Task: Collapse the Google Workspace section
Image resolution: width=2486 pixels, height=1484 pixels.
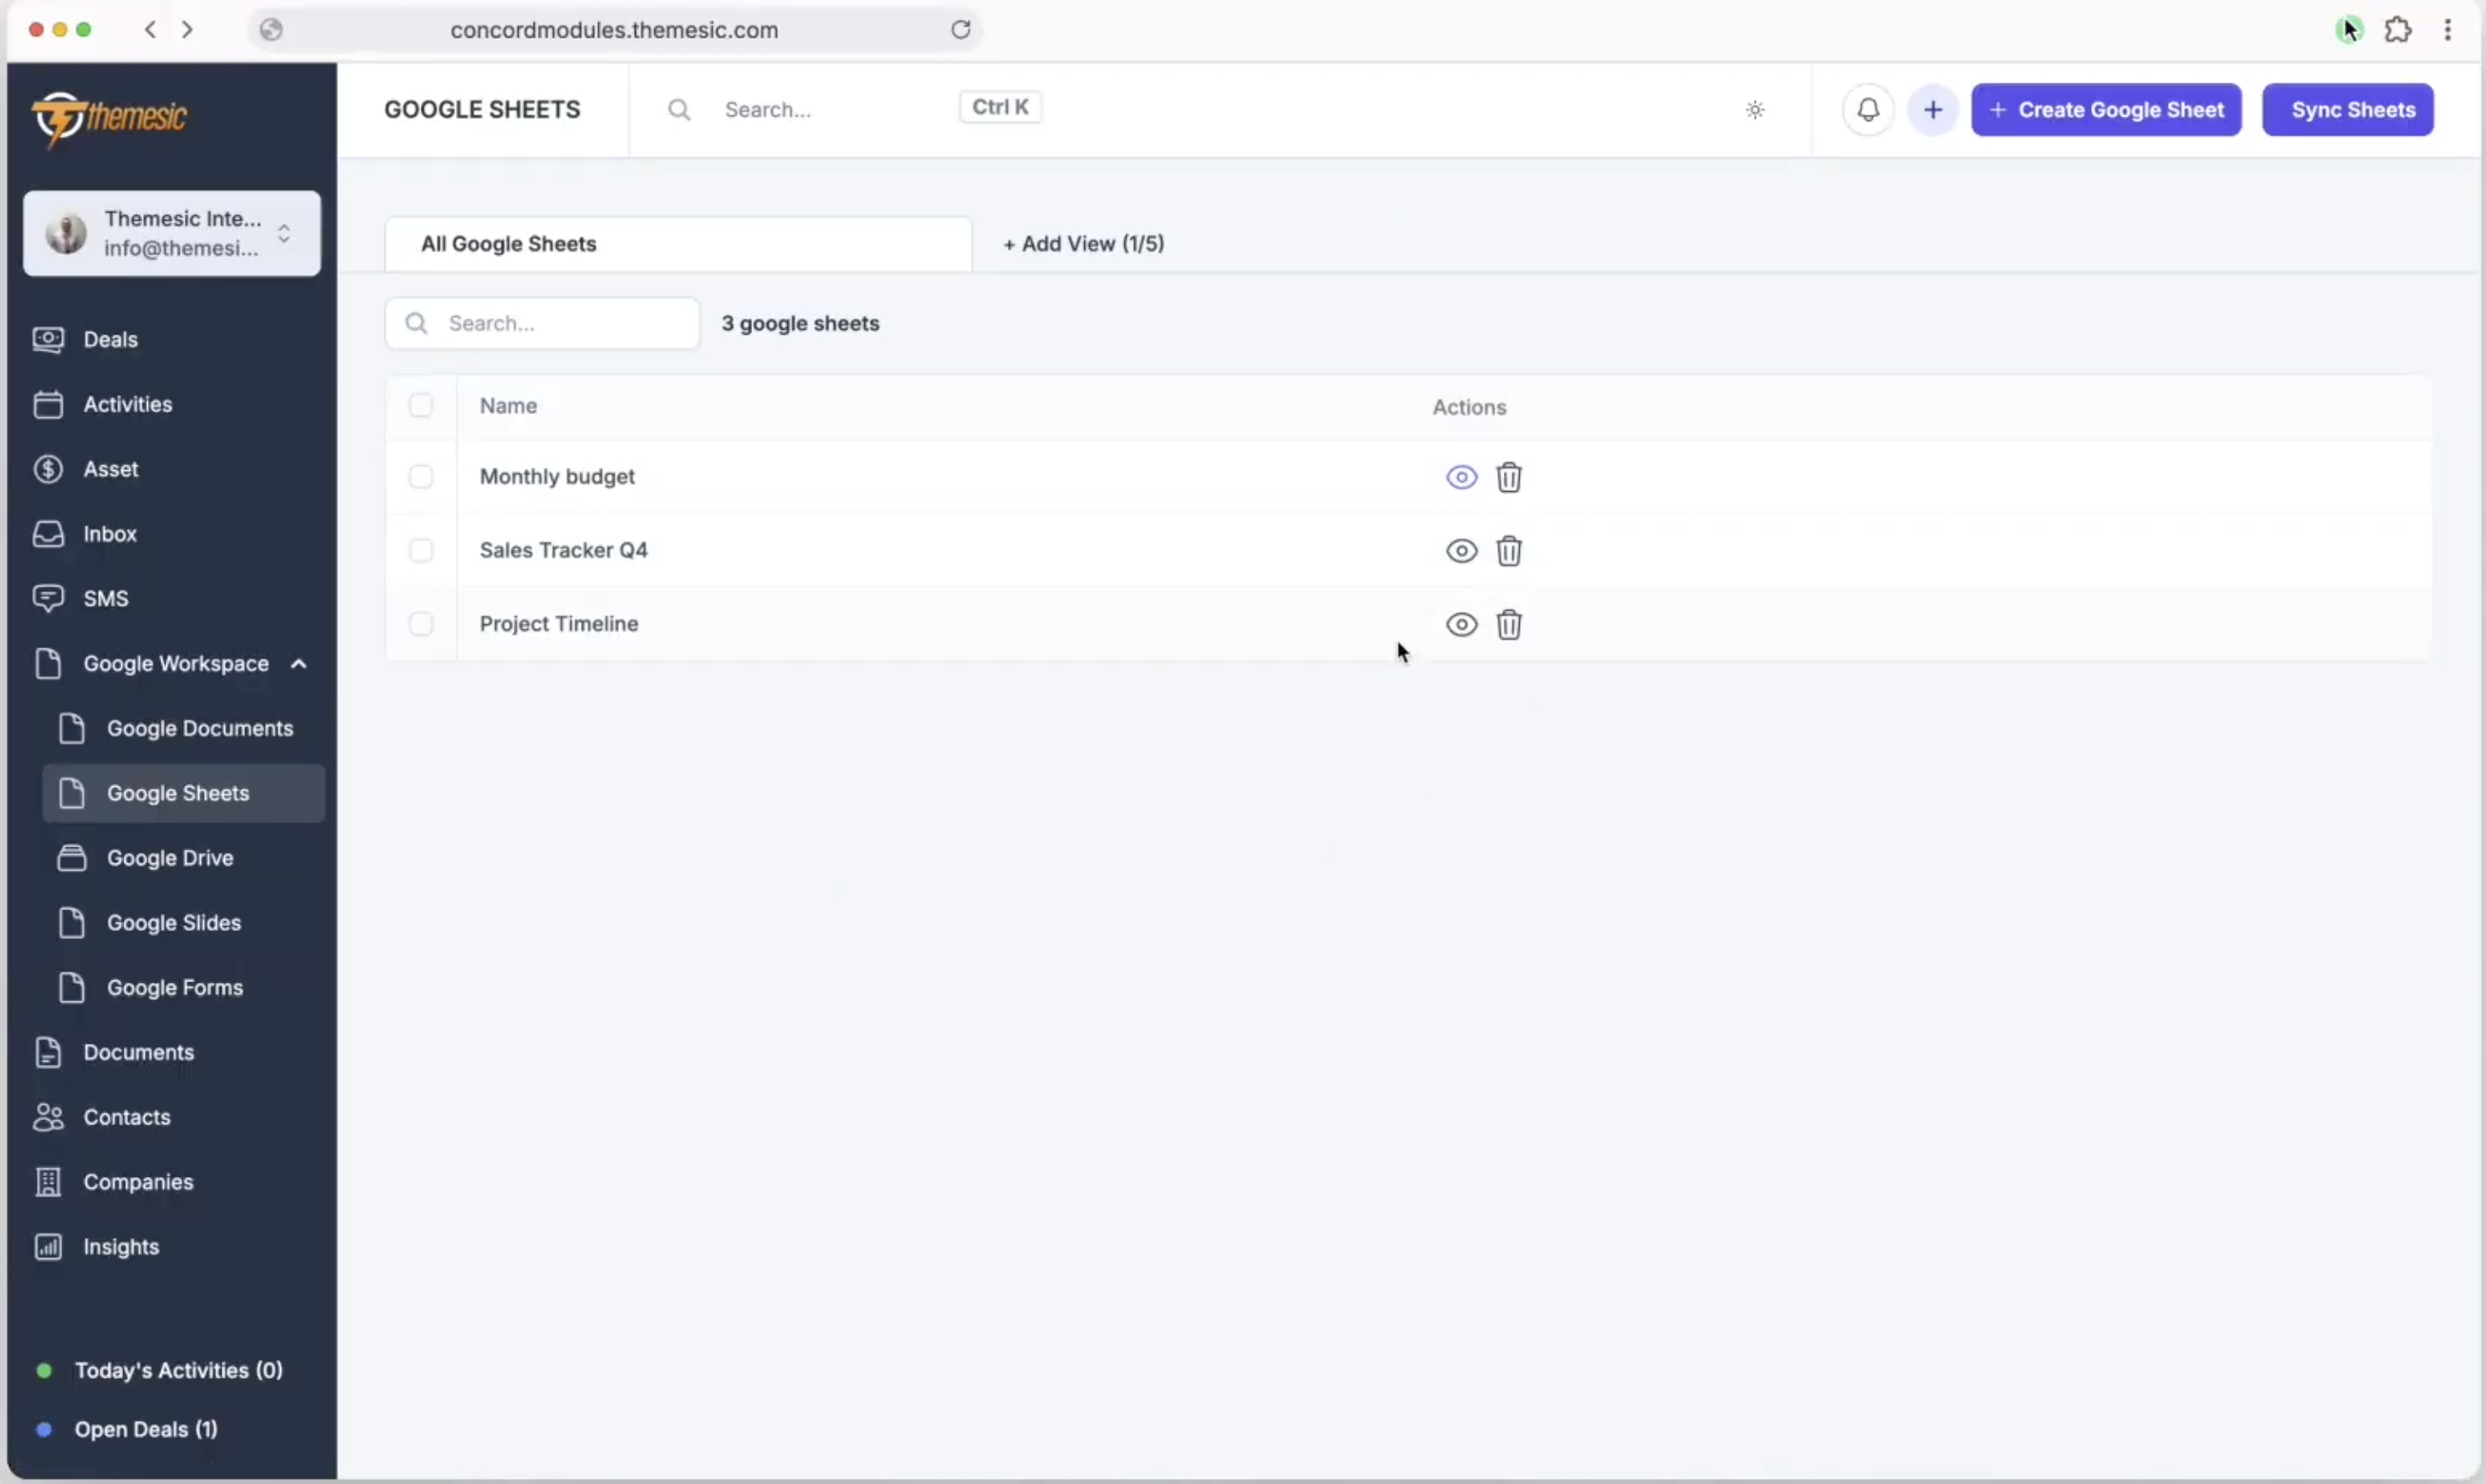Action: [298, 663]
